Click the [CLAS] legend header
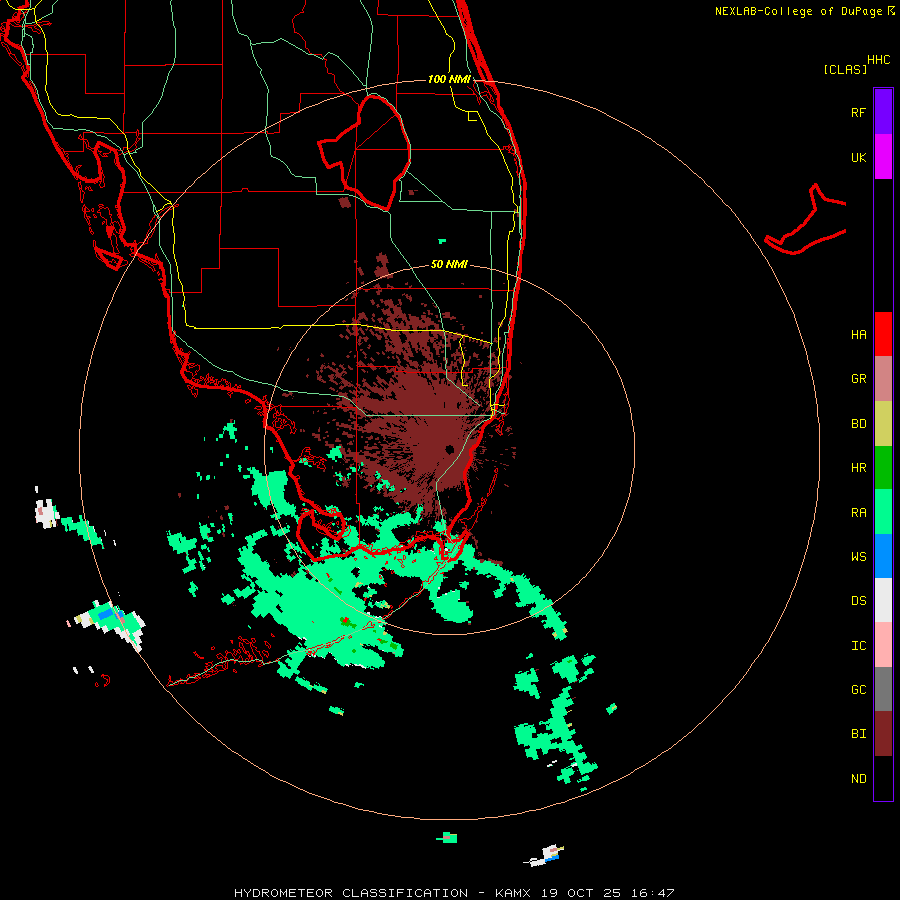Image resolution: width=900 pixels, height=900 pixels. tap(845, 69)
